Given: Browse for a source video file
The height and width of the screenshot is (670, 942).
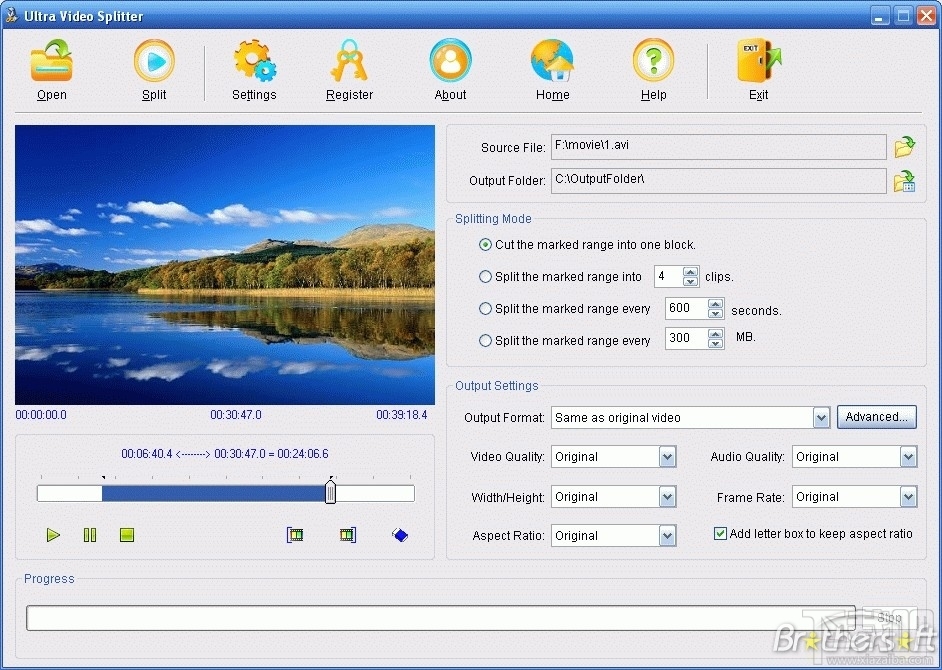Looking at the screenshot, I should point(904,146).
